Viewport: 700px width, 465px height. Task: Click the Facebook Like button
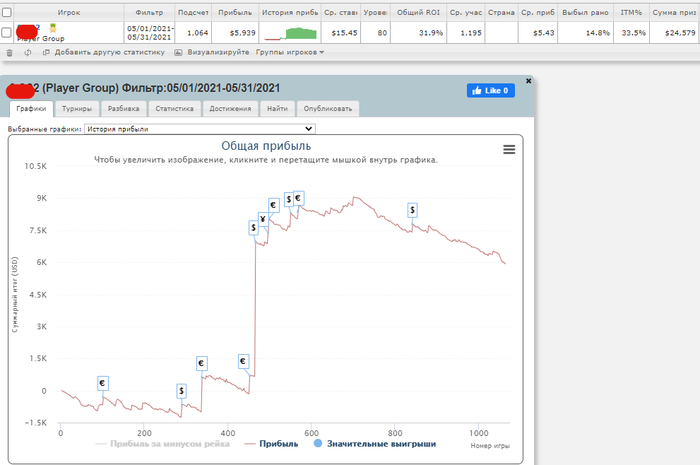coord(491,91)
